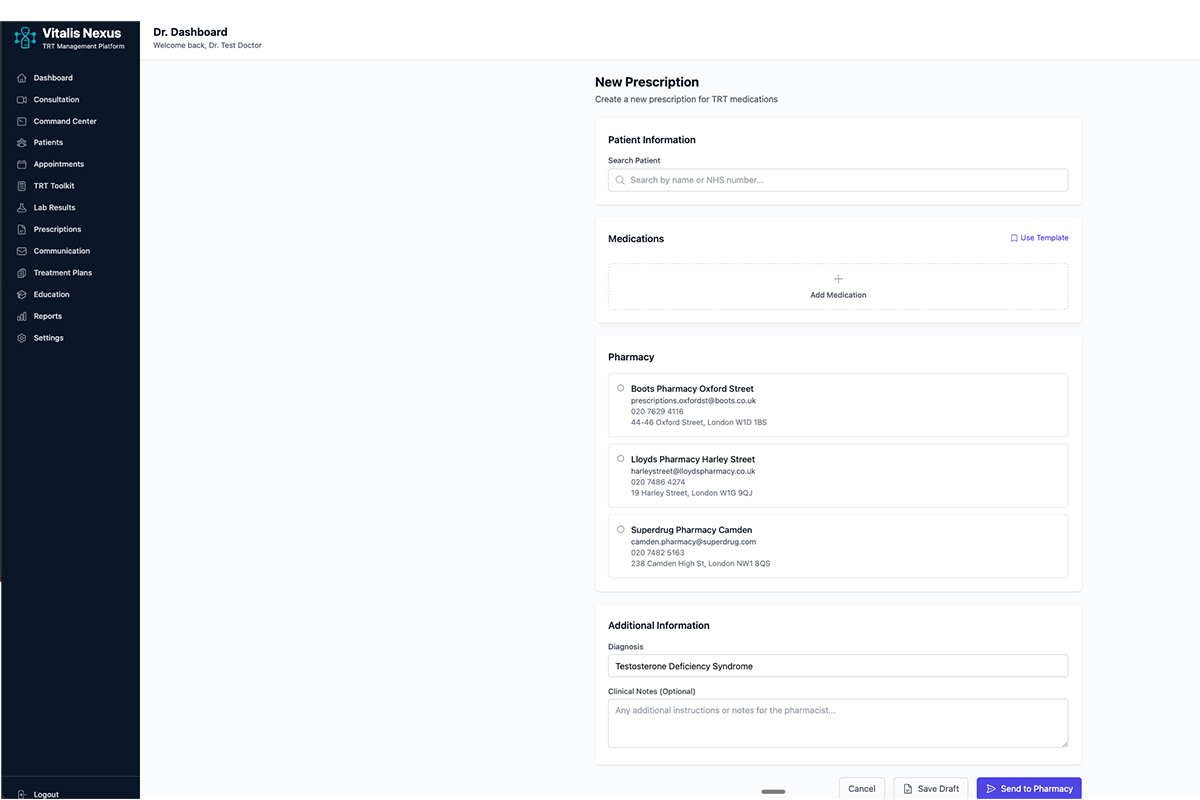This screenshot has width=1200, height=800.
Task: Open Communication via the envelope icon
Action: (22, 250)
